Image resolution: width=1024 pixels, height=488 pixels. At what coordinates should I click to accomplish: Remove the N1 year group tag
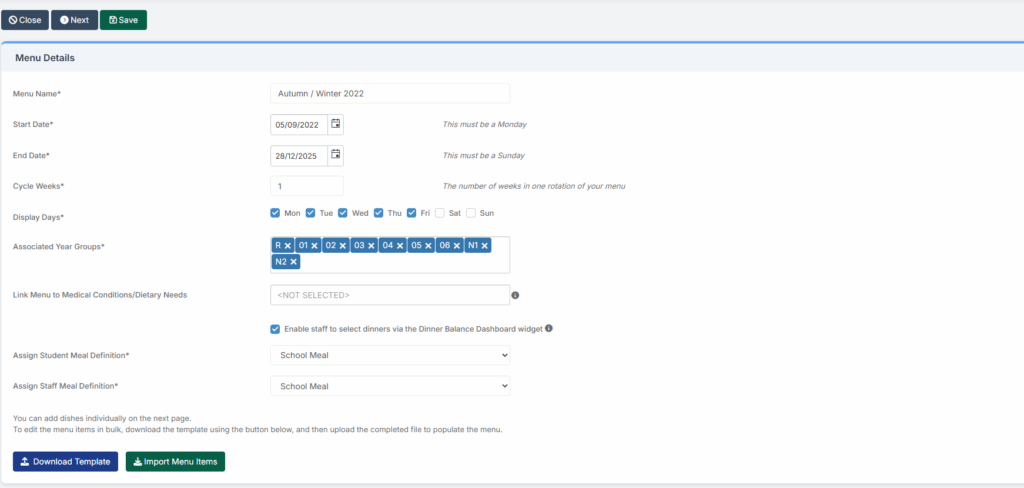click(x=484, y=246)
